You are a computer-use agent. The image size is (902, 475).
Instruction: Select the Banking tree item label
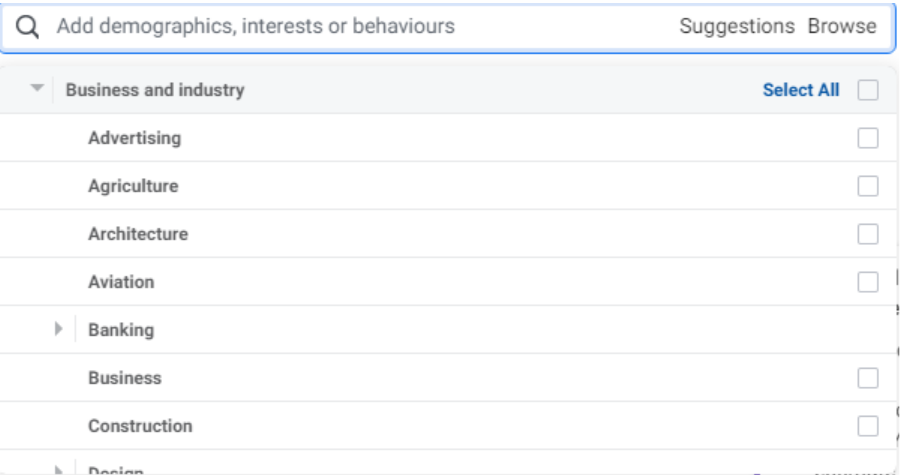tap(121, 330)
